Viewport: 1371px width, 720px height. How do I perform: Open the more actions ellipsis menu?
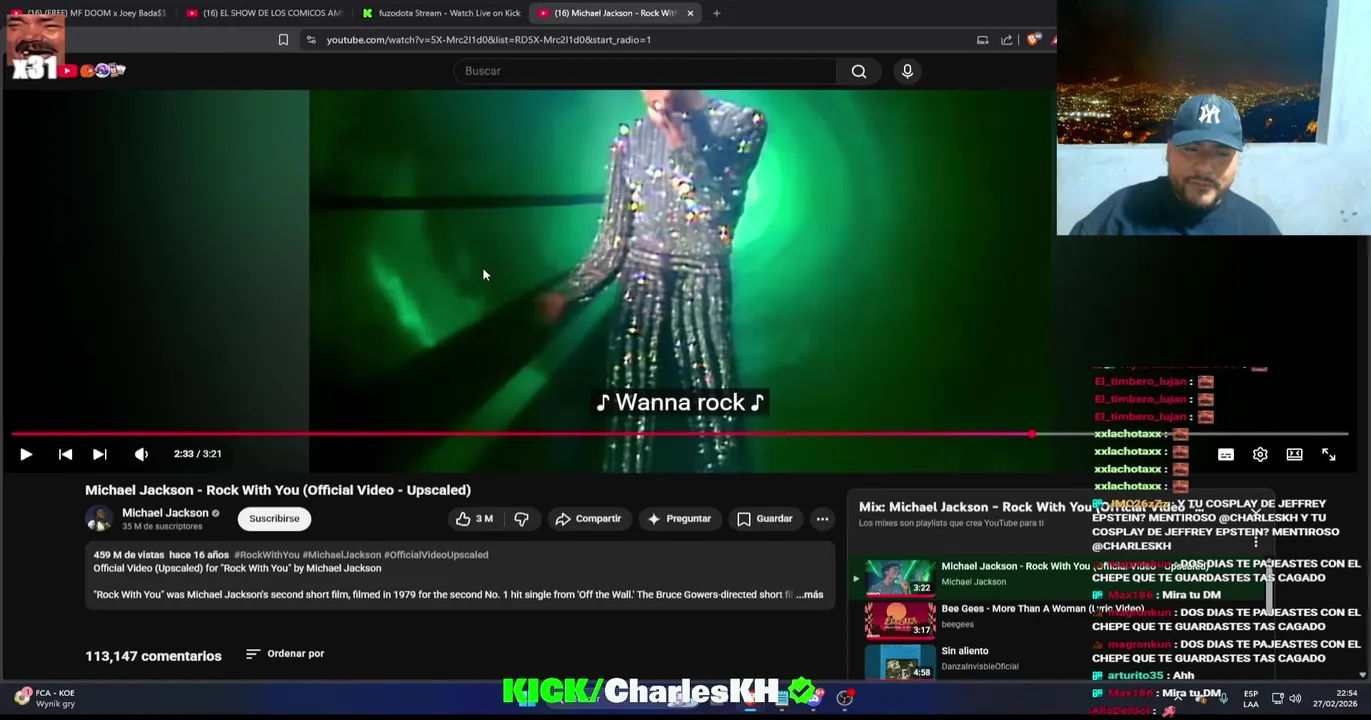pyautogui.click(x=822, y=519)
